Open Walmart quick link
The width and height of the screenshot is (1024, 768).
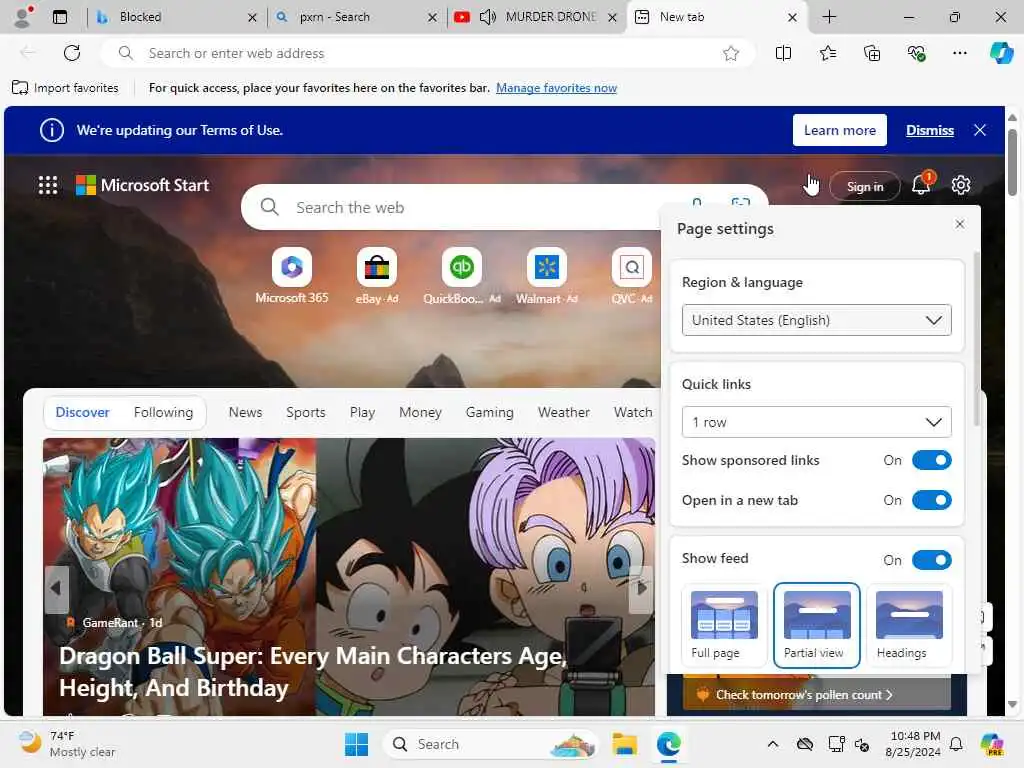547,276
